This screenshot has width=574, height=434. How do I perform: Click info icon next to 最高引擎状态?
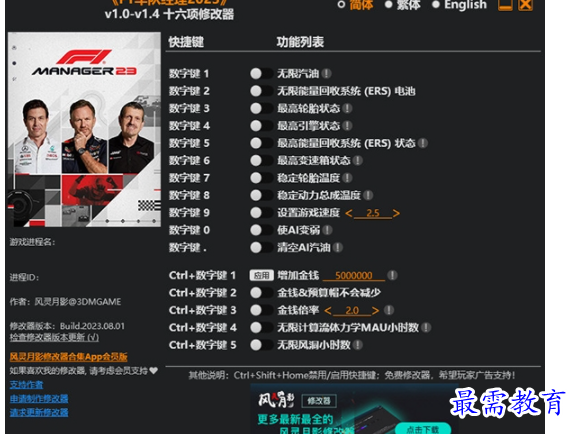pyautogui.click(x=347, y=126)
